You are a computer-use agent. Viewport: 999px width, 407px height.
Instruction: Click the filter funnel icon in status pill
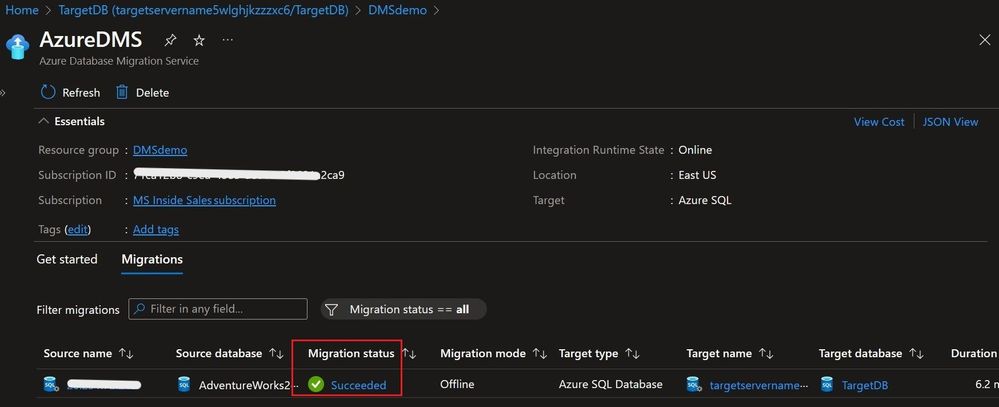[x=331, y=310]
